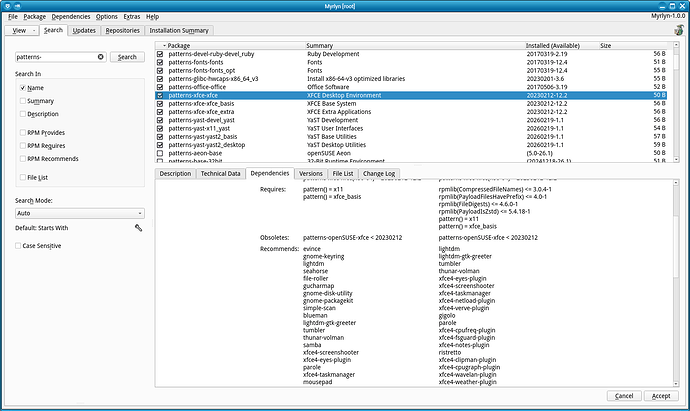
Task: Select the patterns-yast-x11_yast row
Action: pyautogui.click(x=411, y=128)
